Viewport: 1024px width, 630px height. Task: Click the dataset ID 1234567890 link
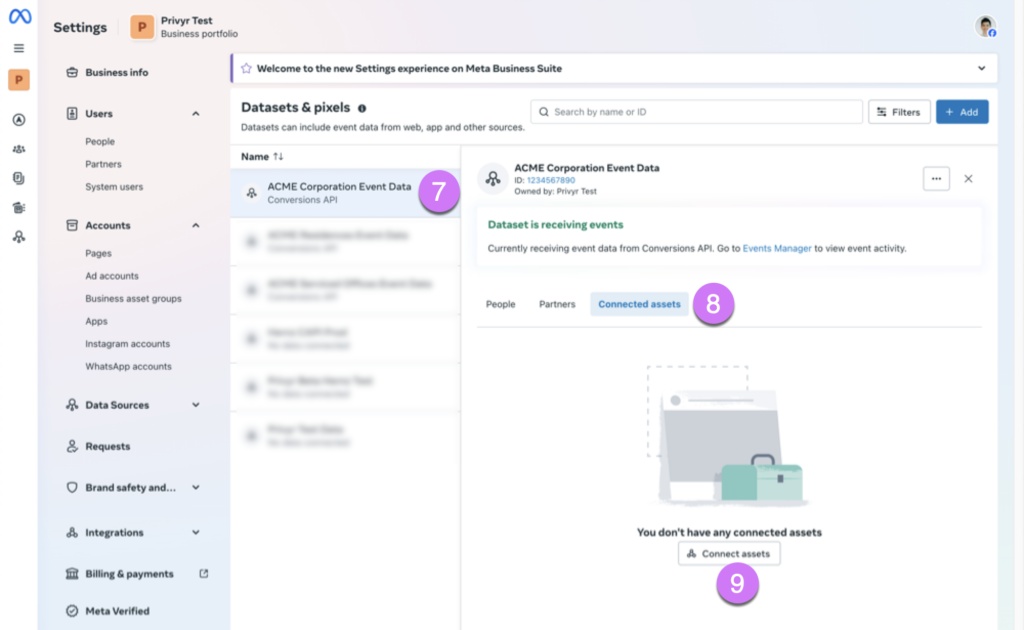pyautogui.click(x=551, y=180)
